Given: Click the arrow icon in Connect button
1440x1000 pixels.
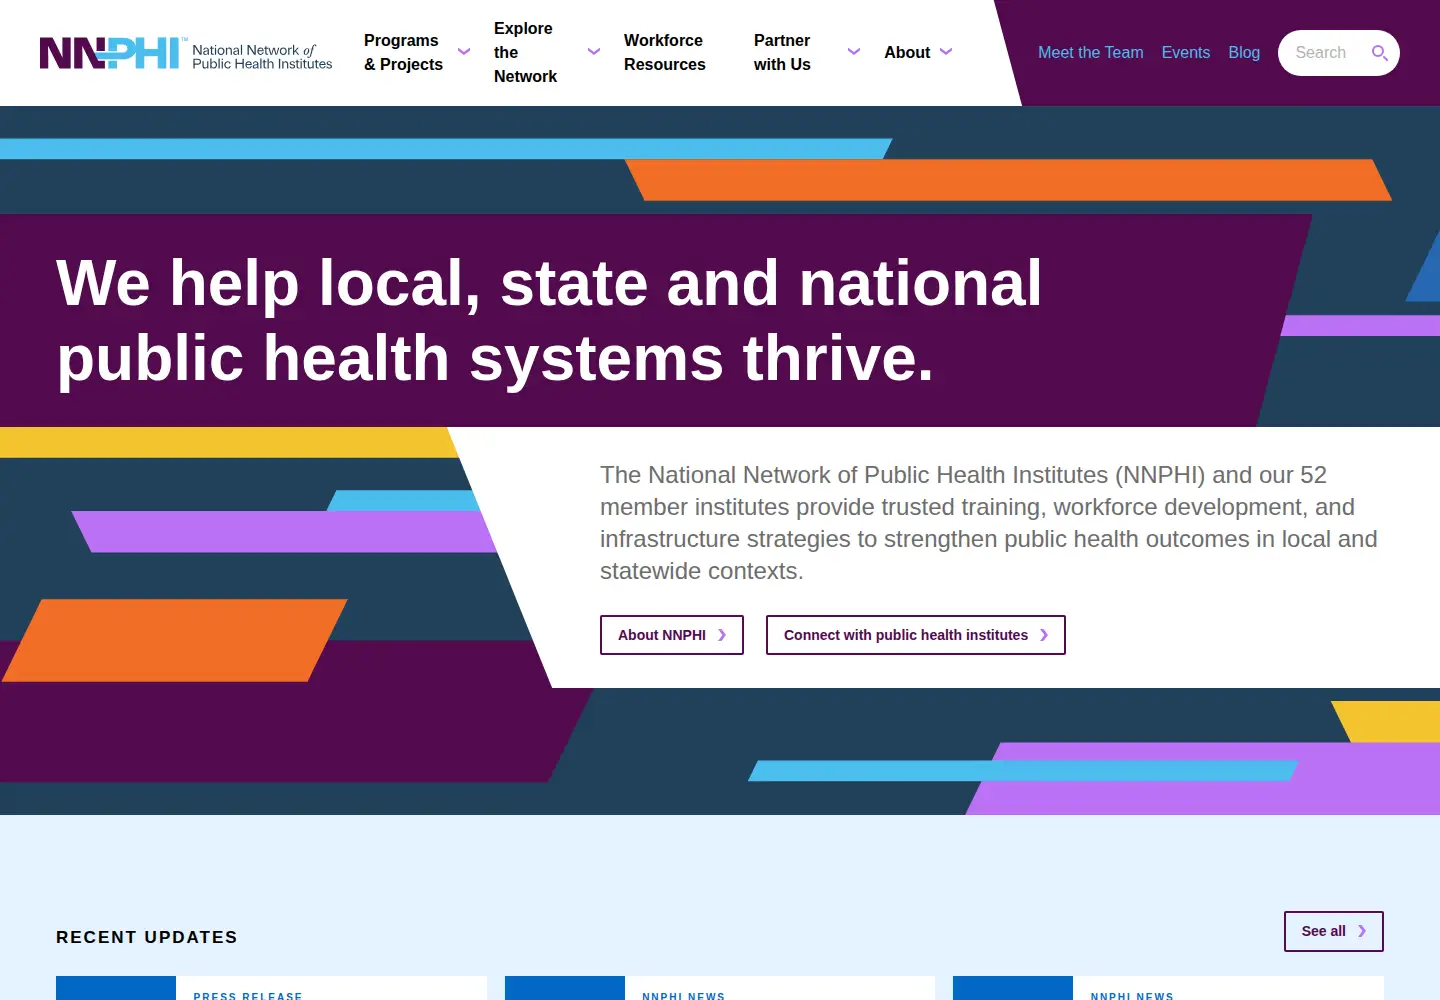Looking at the screenshot, I should pos(1044,635).
